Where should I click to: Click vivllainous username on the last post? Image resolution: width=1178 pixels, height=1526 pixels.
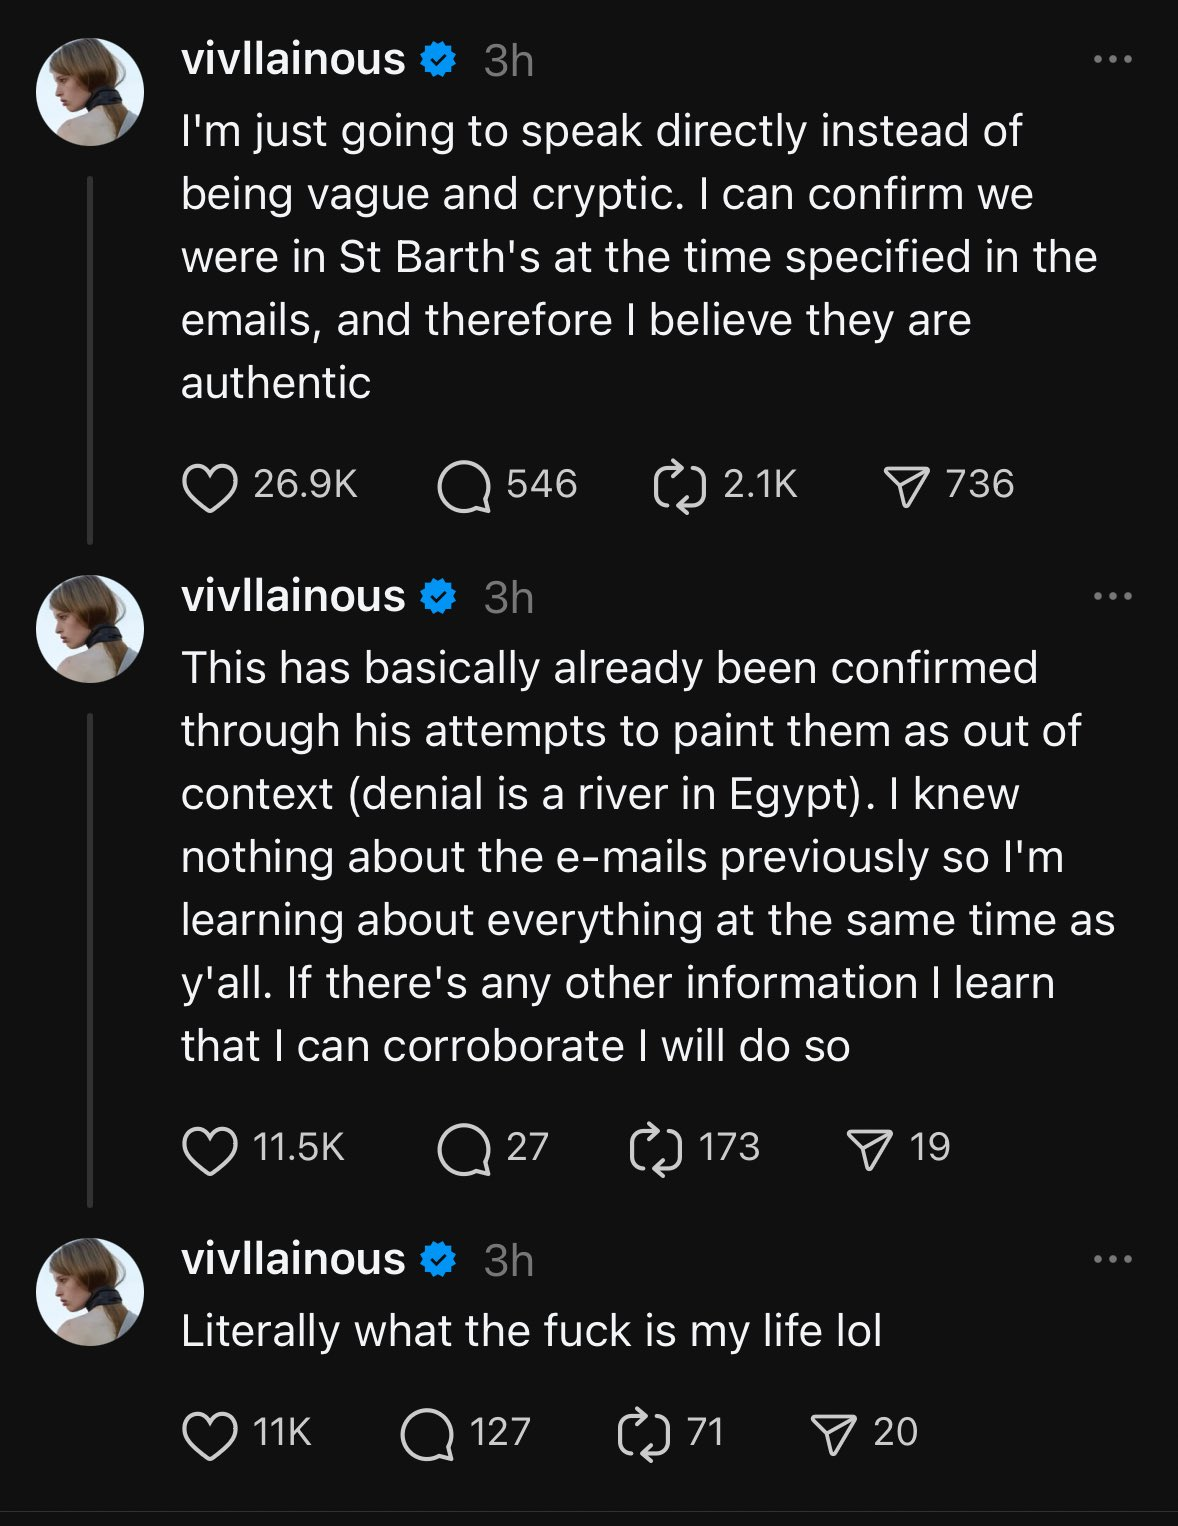293,1260
